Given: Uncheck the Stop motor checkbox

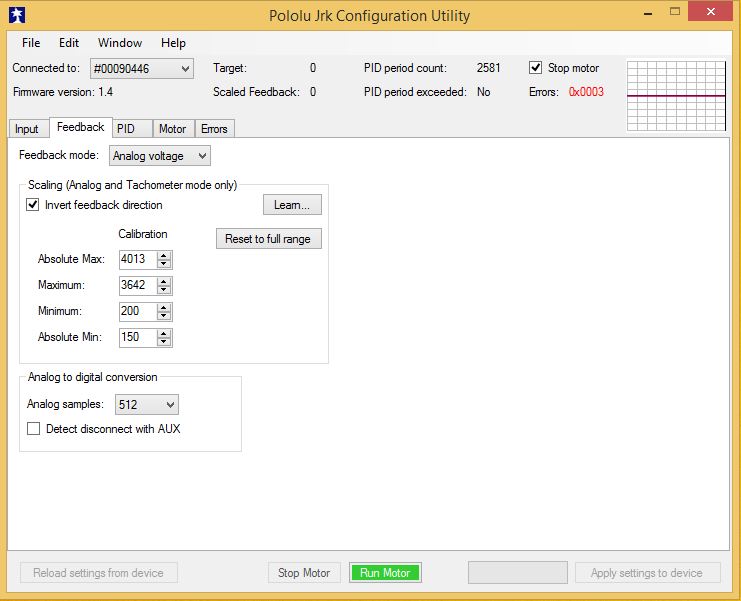Looking at the screenshot, I should pyautogui.click(x=535, y=68).
